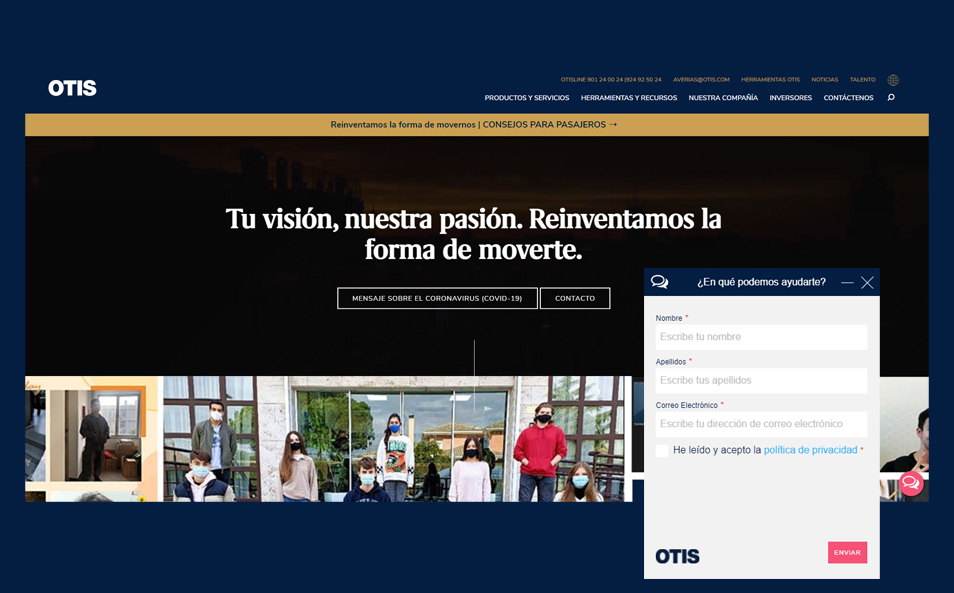Click the OTIS logo in header
954x593 pixels.
72,88
